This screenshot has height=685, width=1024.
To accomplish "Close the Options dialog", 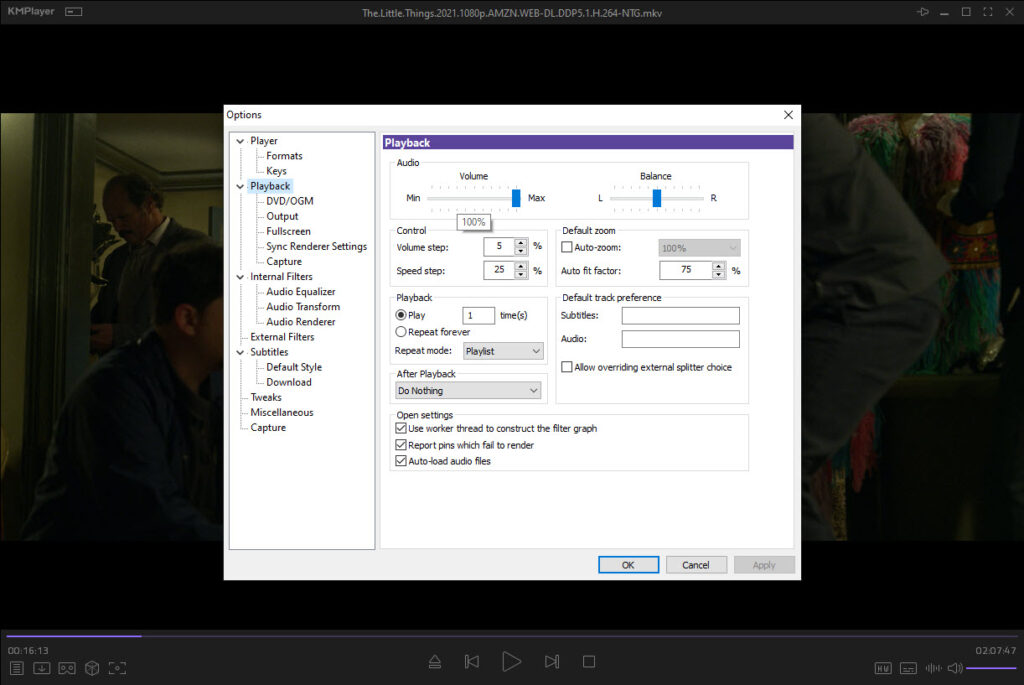I will 788,115.
